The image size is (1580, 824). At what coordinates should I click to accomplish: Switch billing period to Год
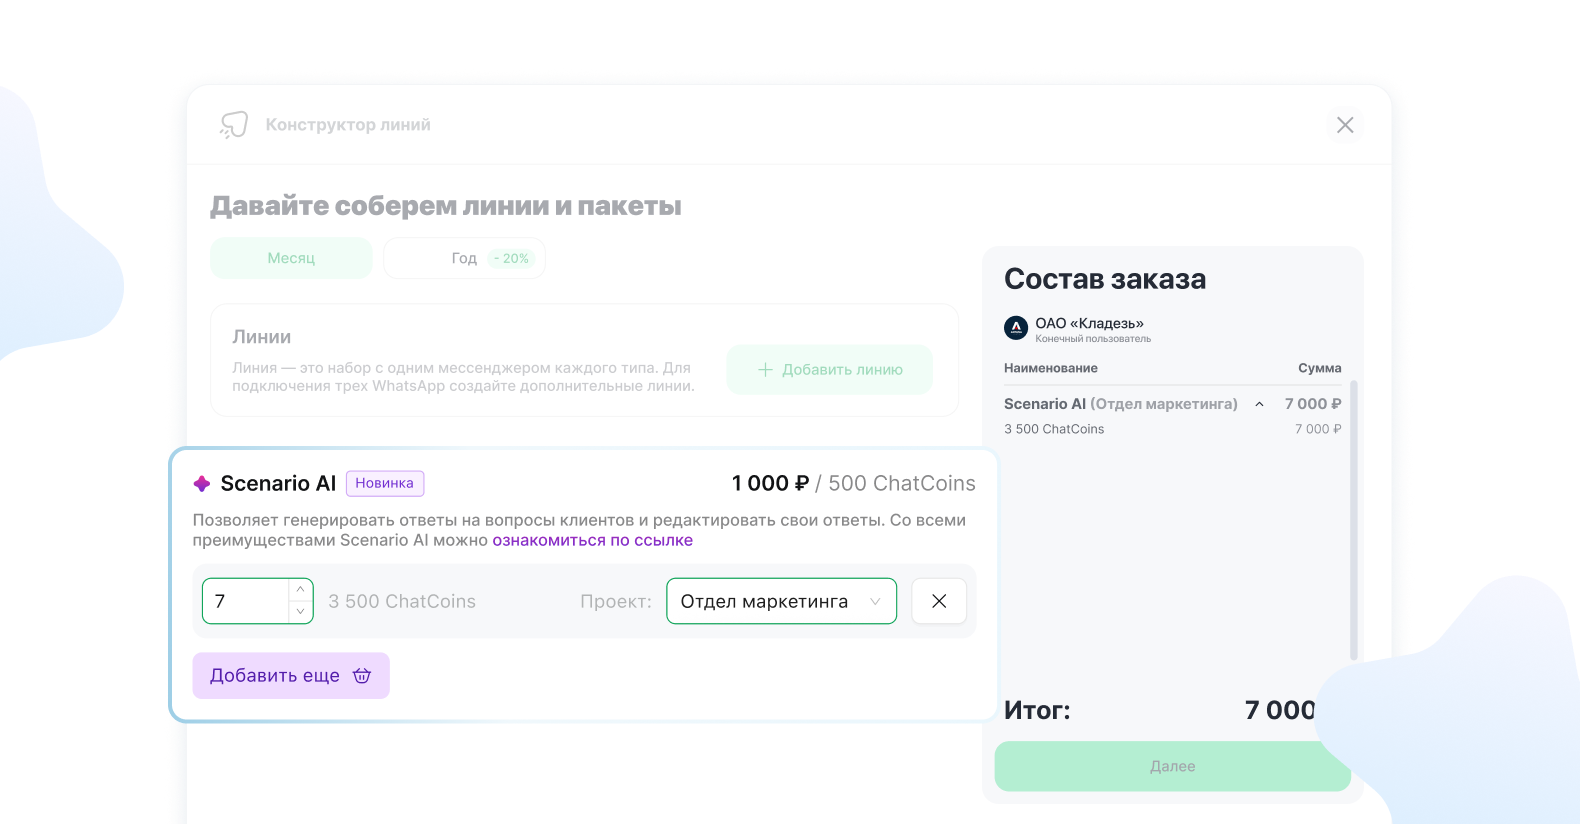(463, 258)
